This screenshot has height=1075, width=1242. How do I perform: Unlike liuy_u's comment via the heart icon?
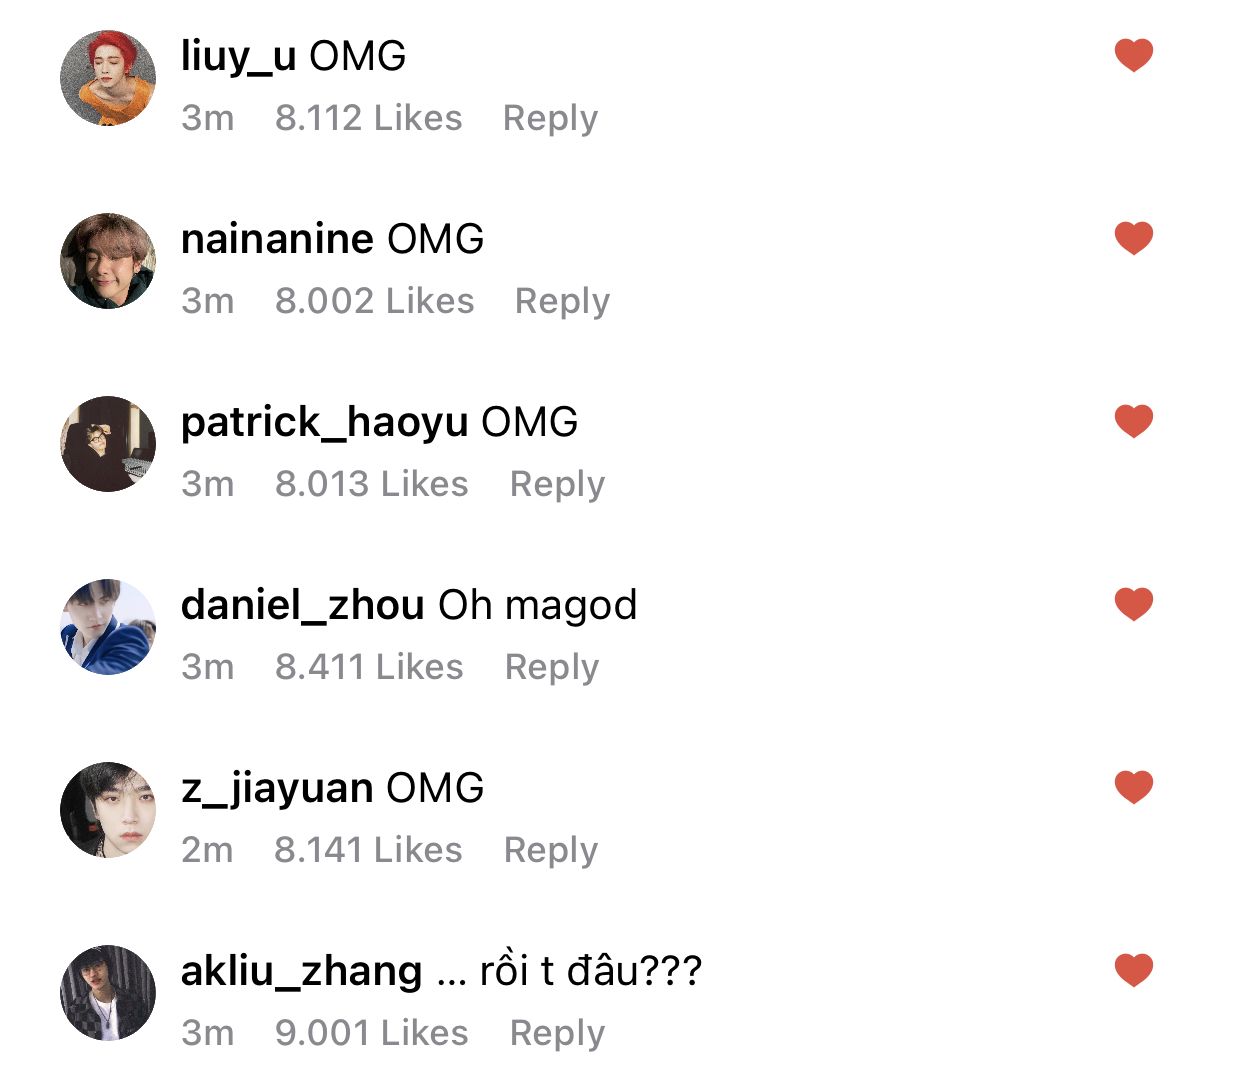(1134, 55)
